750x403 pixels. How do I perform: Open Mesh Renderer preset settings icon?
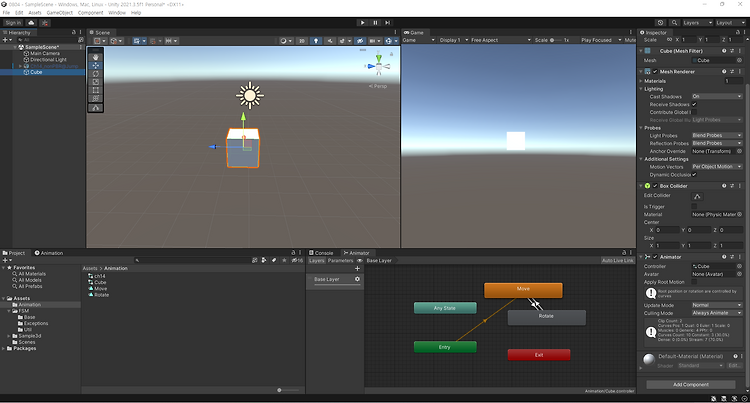pos(732,71)
